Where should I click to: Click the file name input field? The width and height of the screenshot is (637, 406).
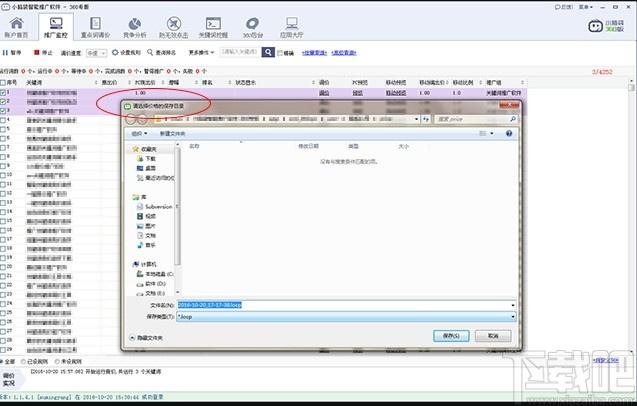[346, 305]
